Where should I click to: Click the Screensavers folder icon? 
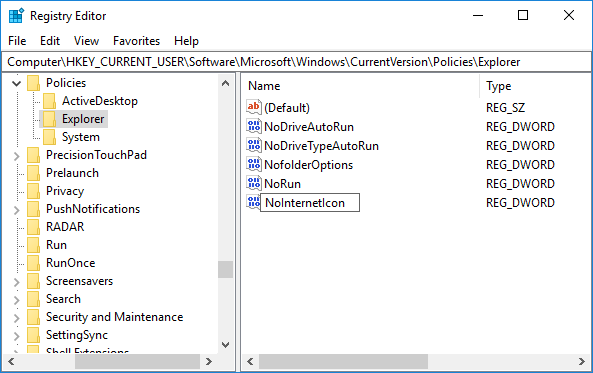(x=33, y=281)
